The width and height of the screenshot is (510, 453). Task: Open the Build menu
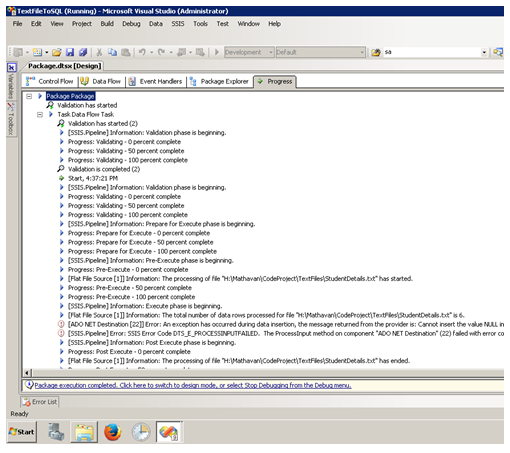(107, 24)
